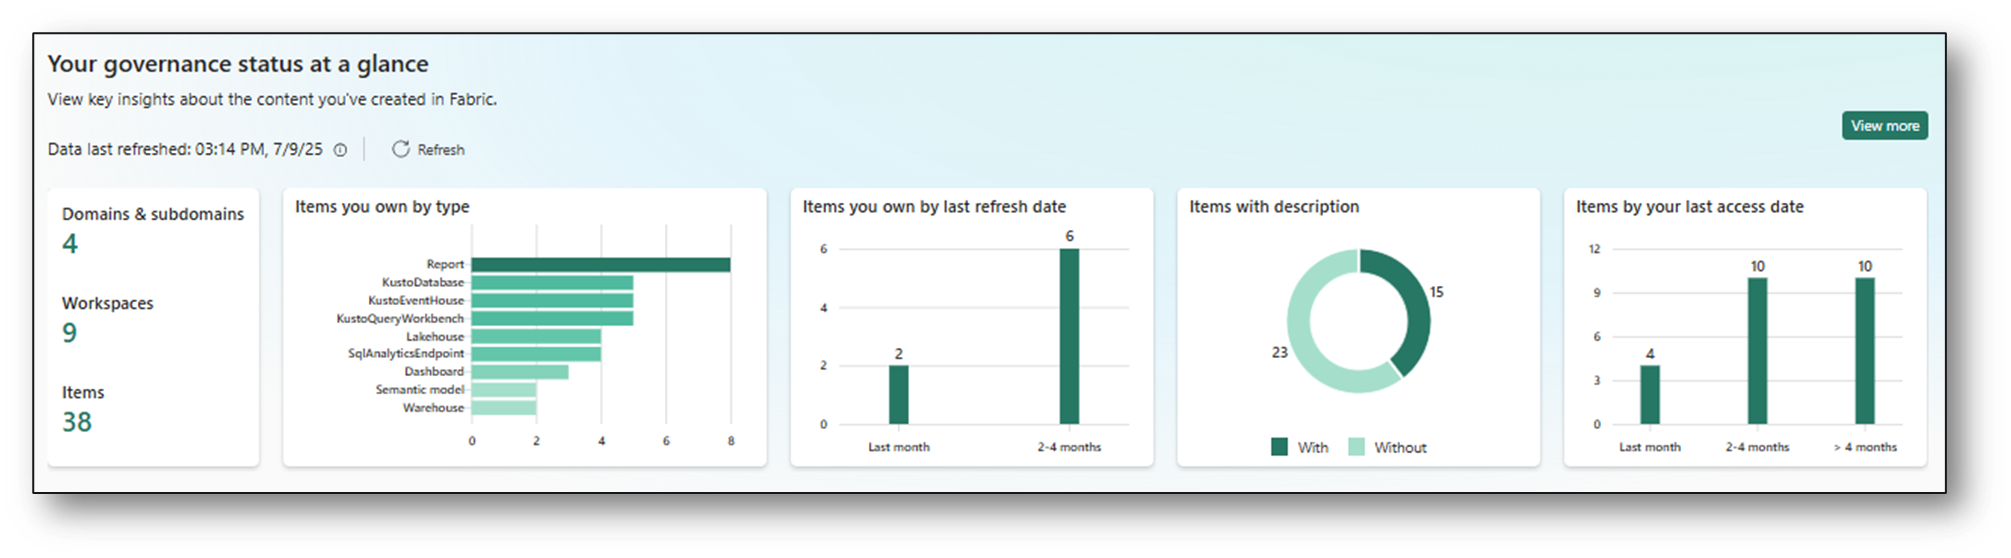Click the 15 label on donut chart

click(x=1436, y=292)
